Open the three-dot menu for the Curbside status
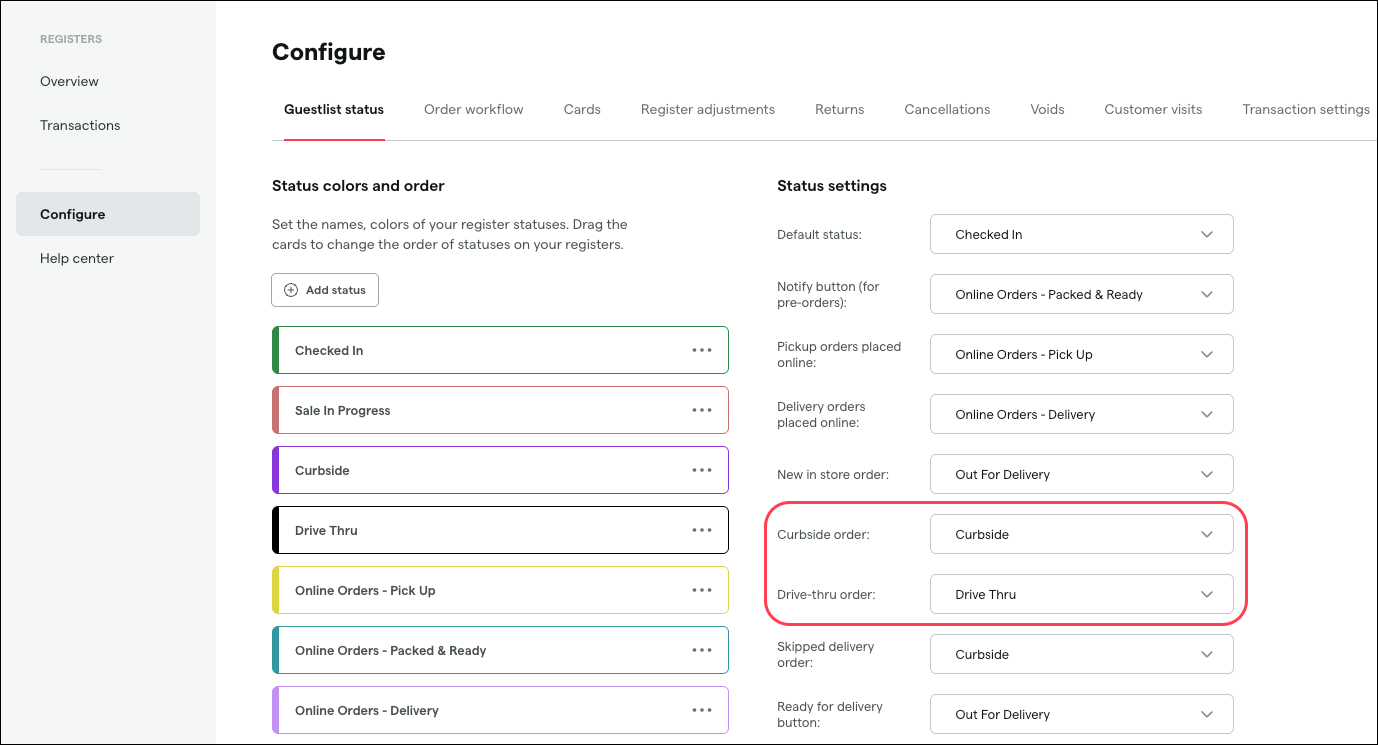 click(x=702, y=470)
